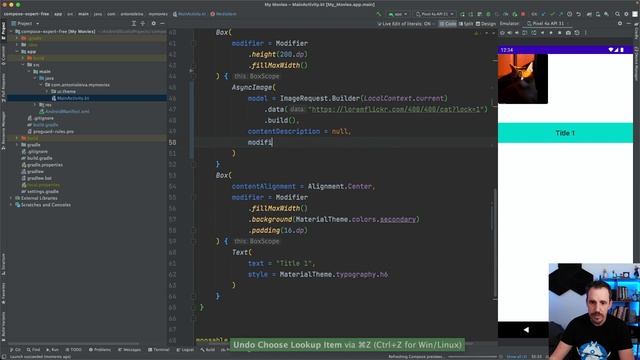Place the cursor on code line 50 modifi
This screenshot has height=360, width=640.
point(260,142)
